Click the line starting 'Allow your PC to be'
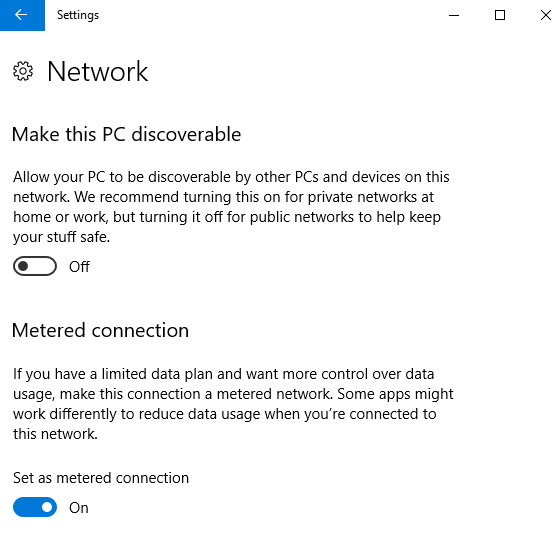Screen dimensions: 557x539 [231, 177]
